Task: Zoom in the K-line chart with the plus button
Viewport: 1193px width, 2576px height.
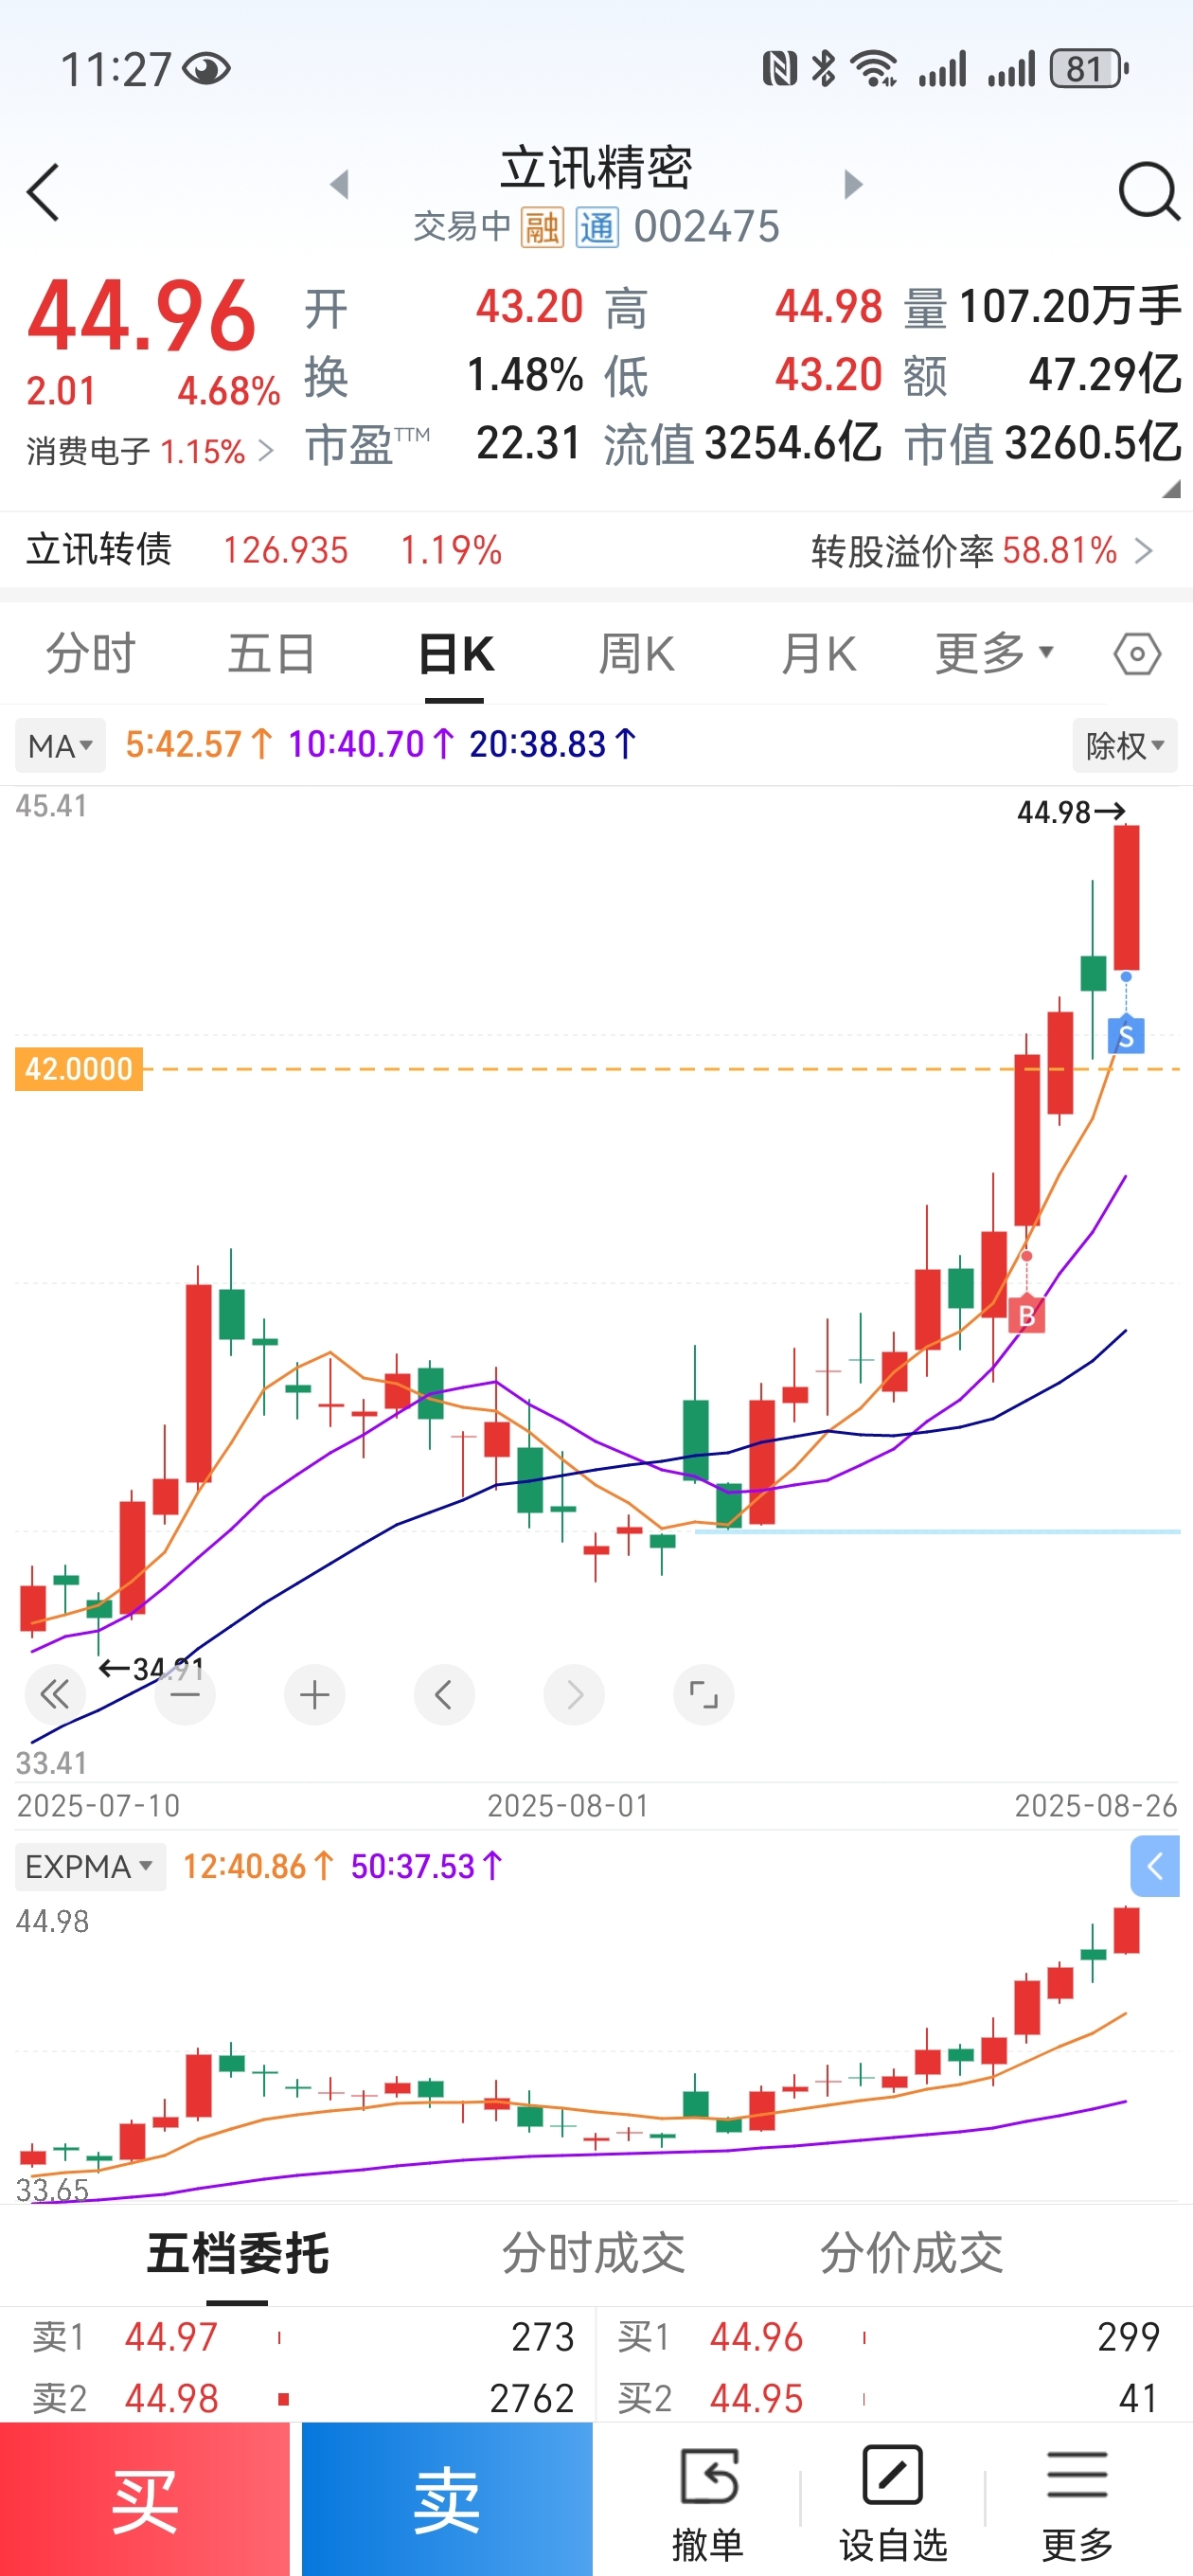Action: pyautogui.click(x=315, y=1694)
